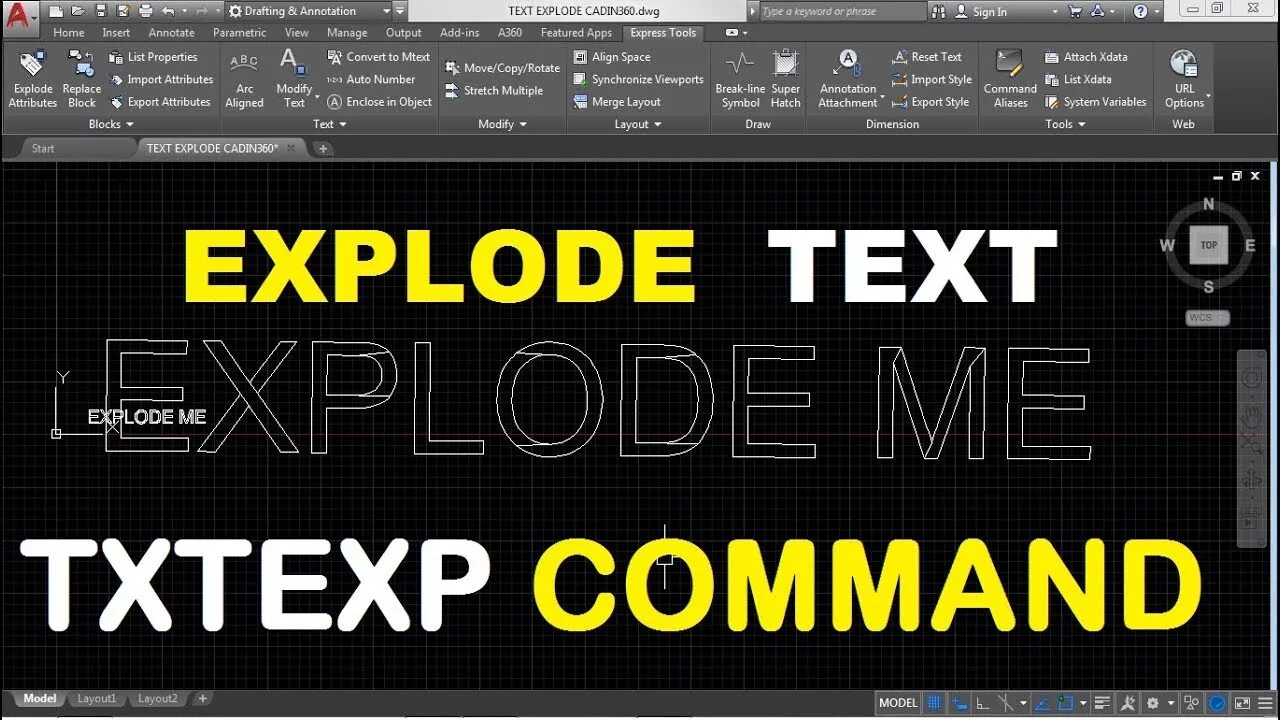Open the Manage ribbon tab
The height and width of the screenshot is (720, 1280).
(347, 33)
